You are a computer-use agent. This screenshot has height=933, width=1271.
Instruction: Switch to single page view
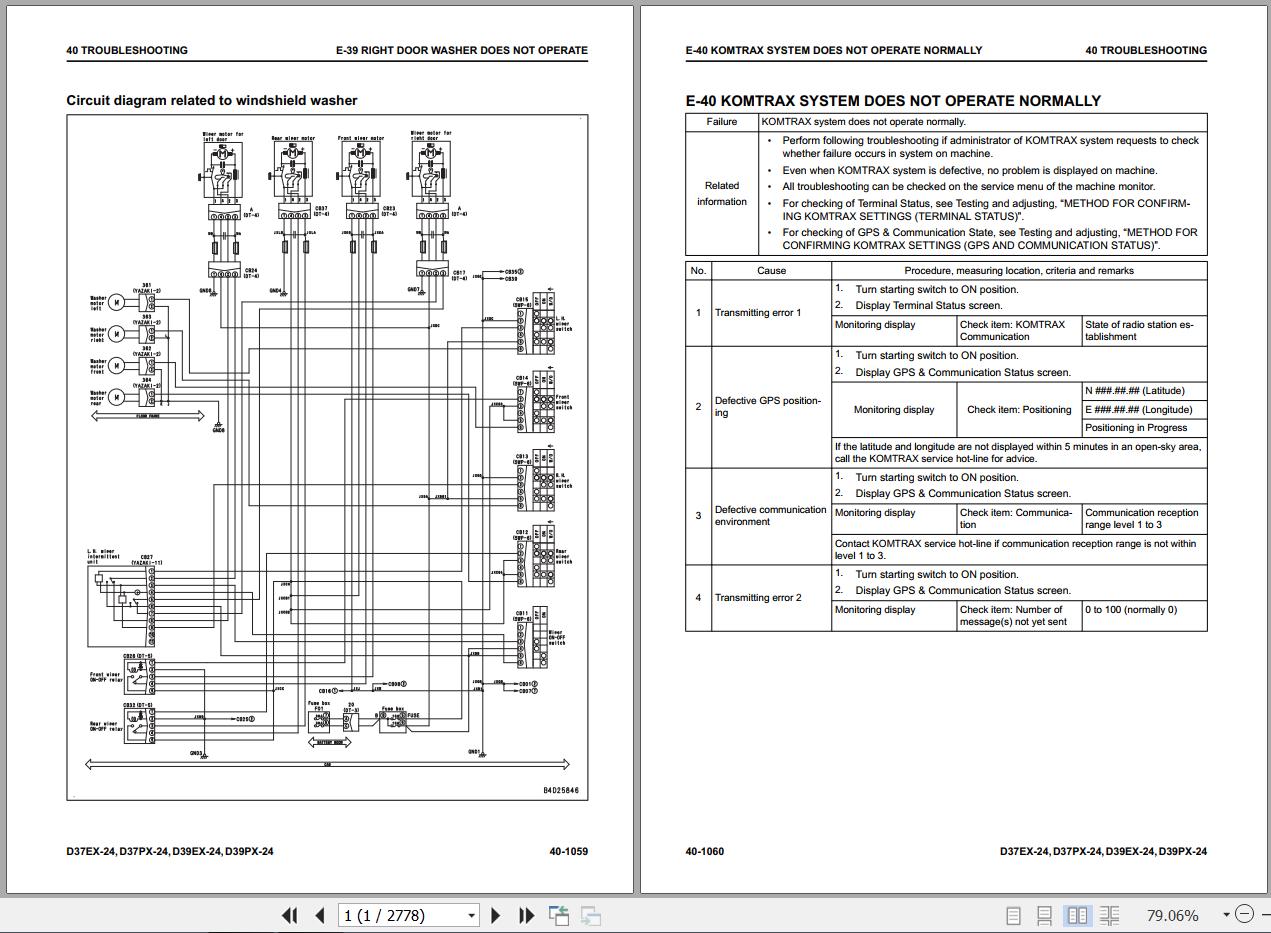pos(1013,915)
